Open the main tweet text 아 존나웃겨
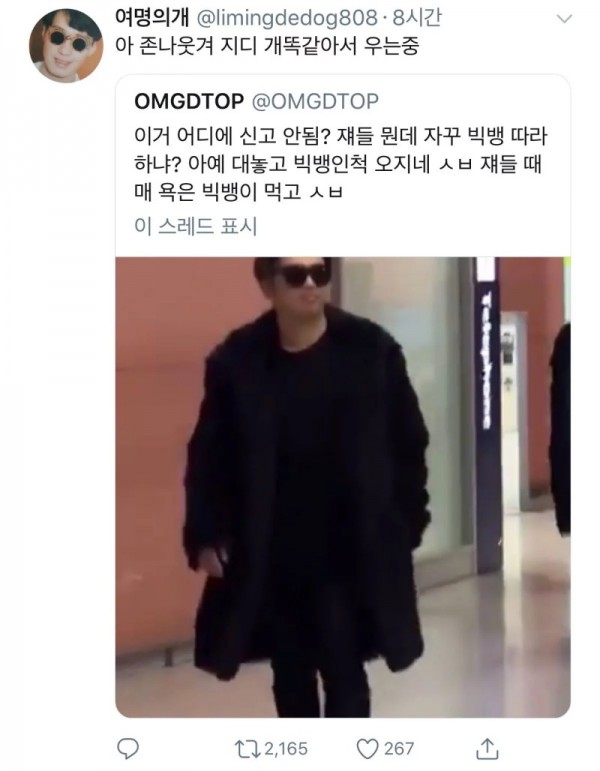 click(267, 47)
